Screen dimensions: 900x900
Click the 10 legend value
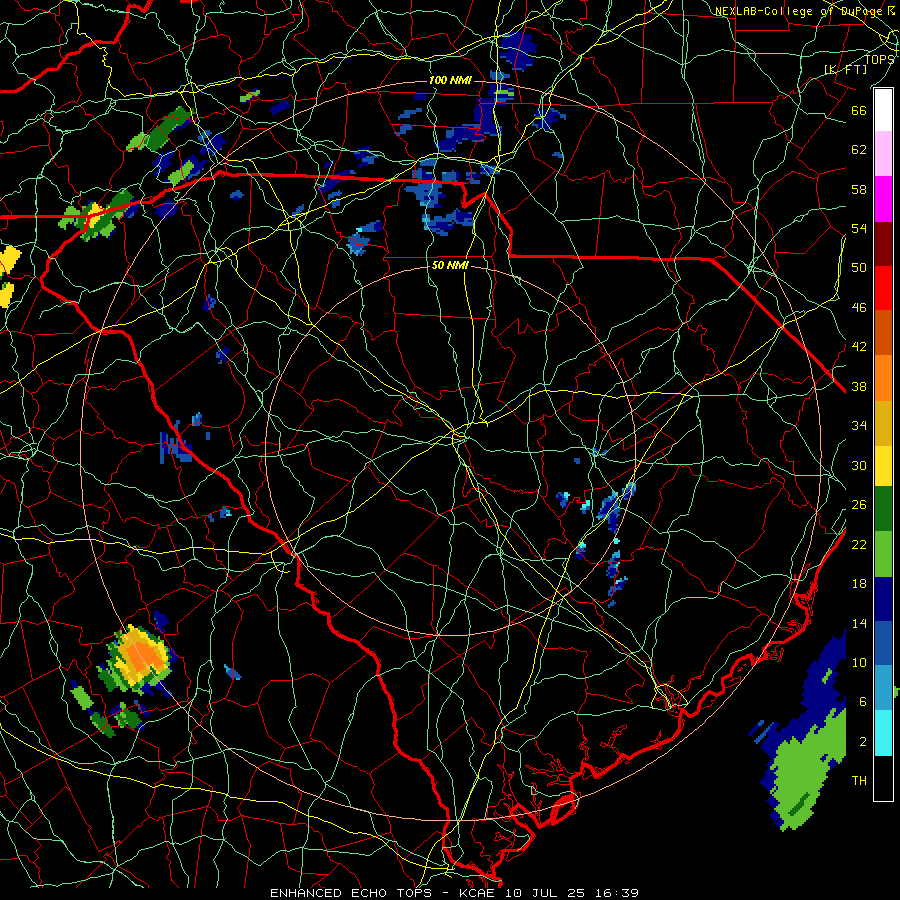859,662
